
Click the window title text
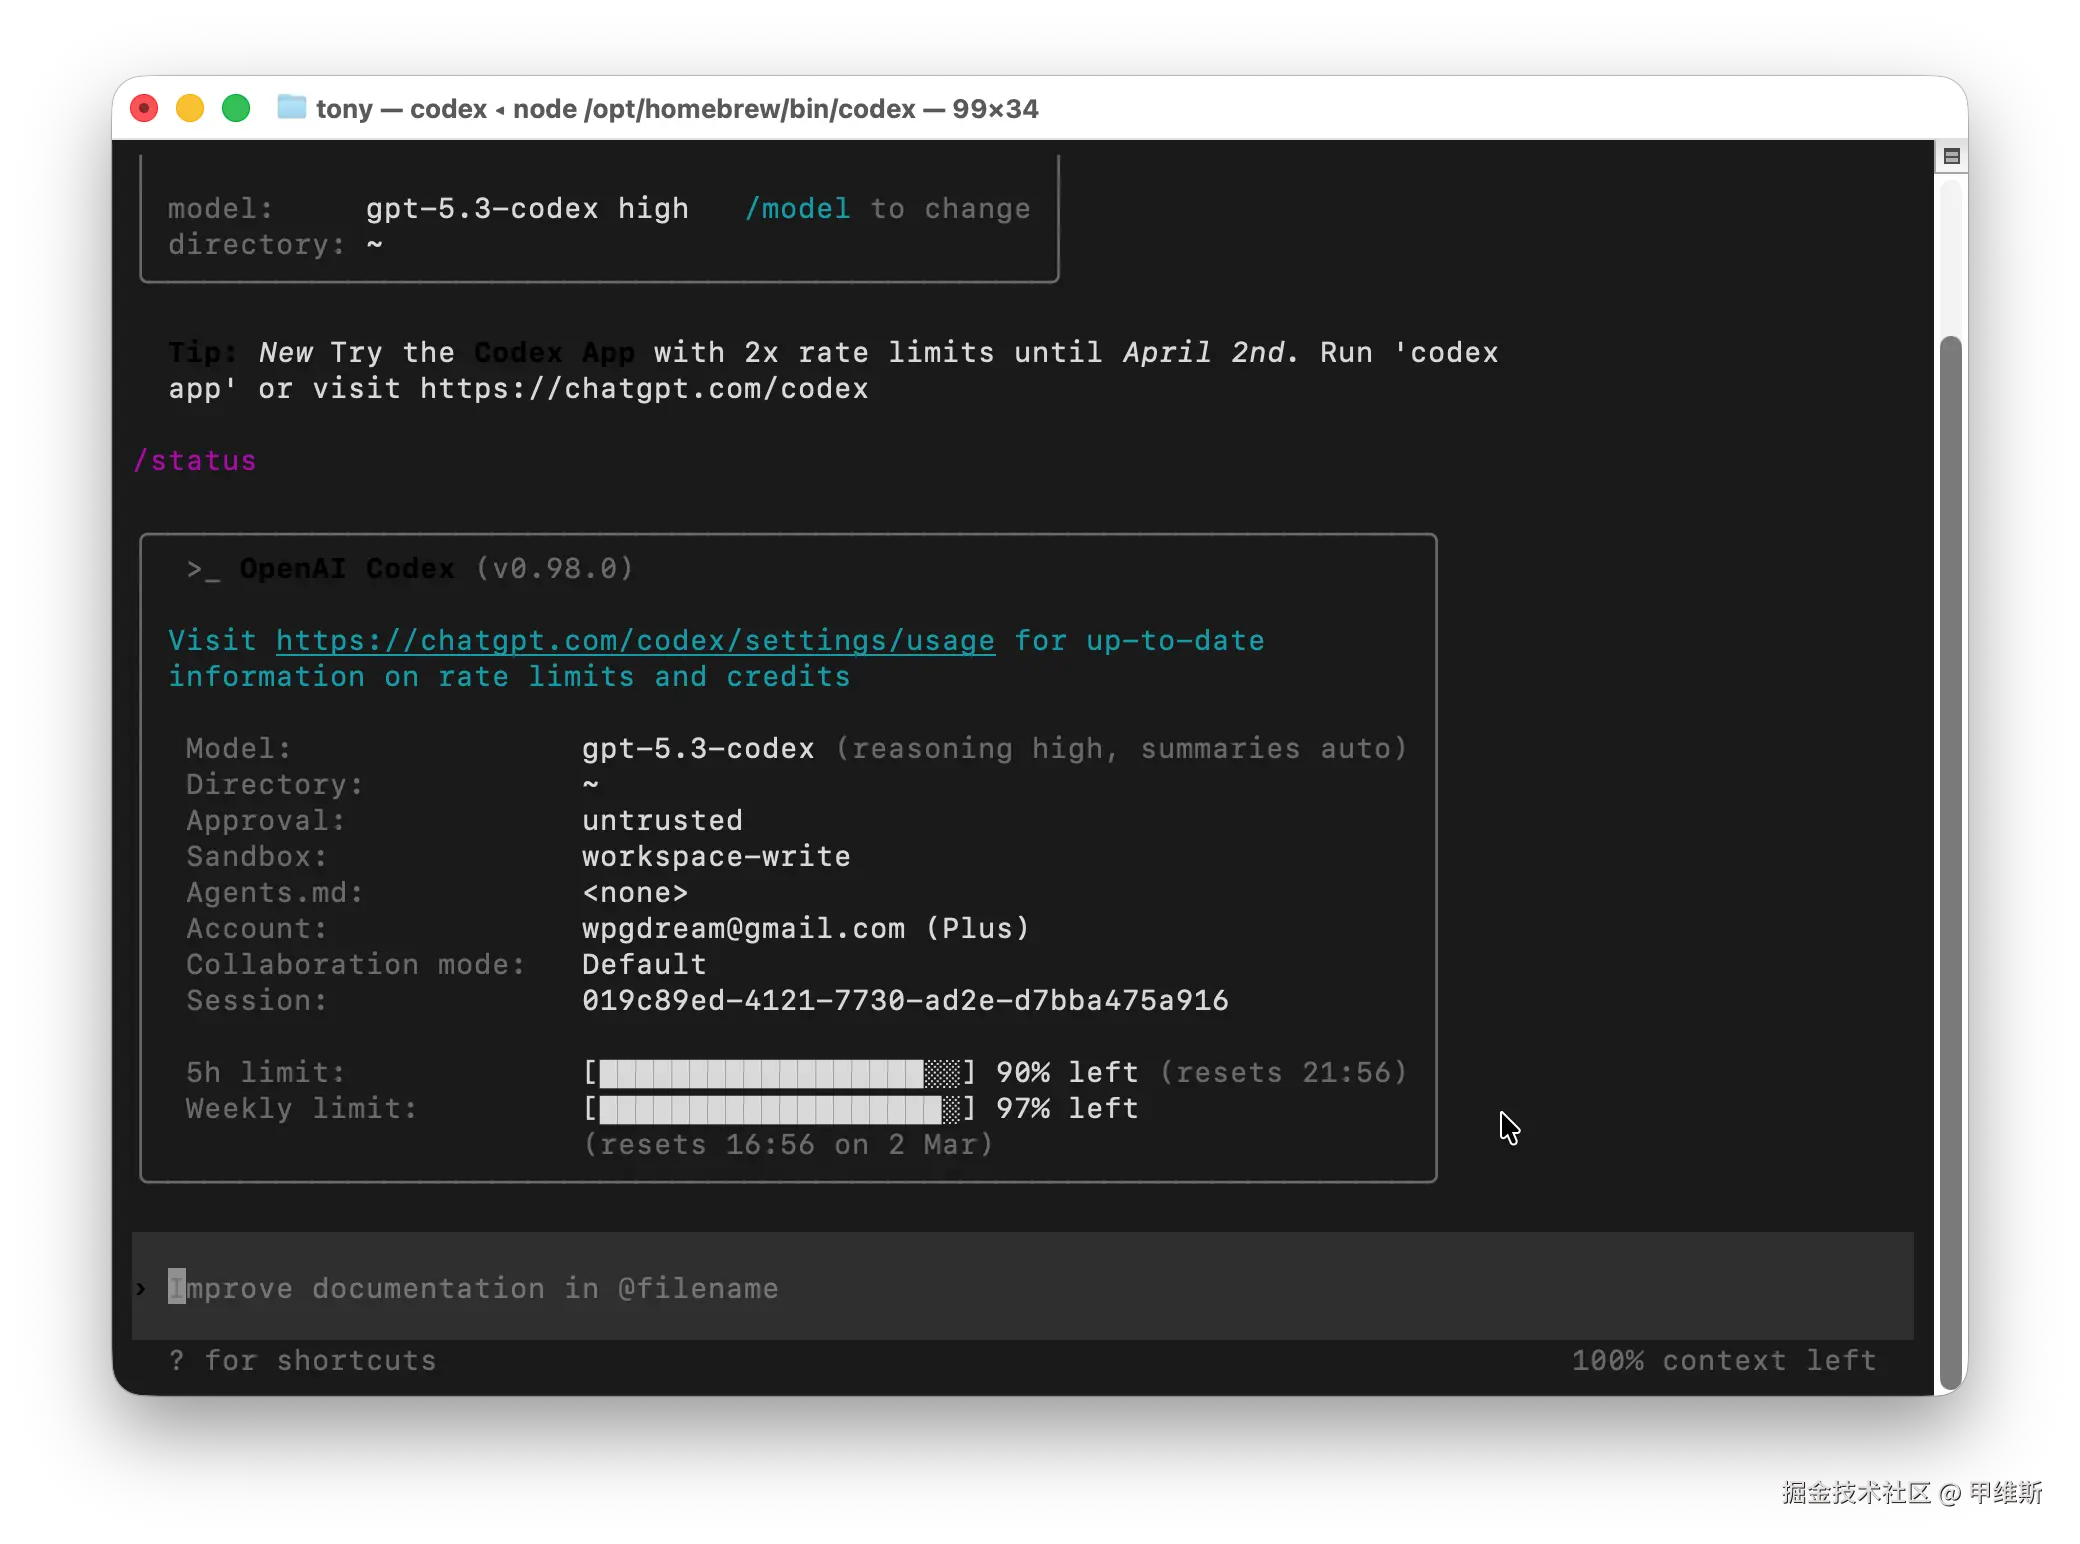(x=677, y=108)
